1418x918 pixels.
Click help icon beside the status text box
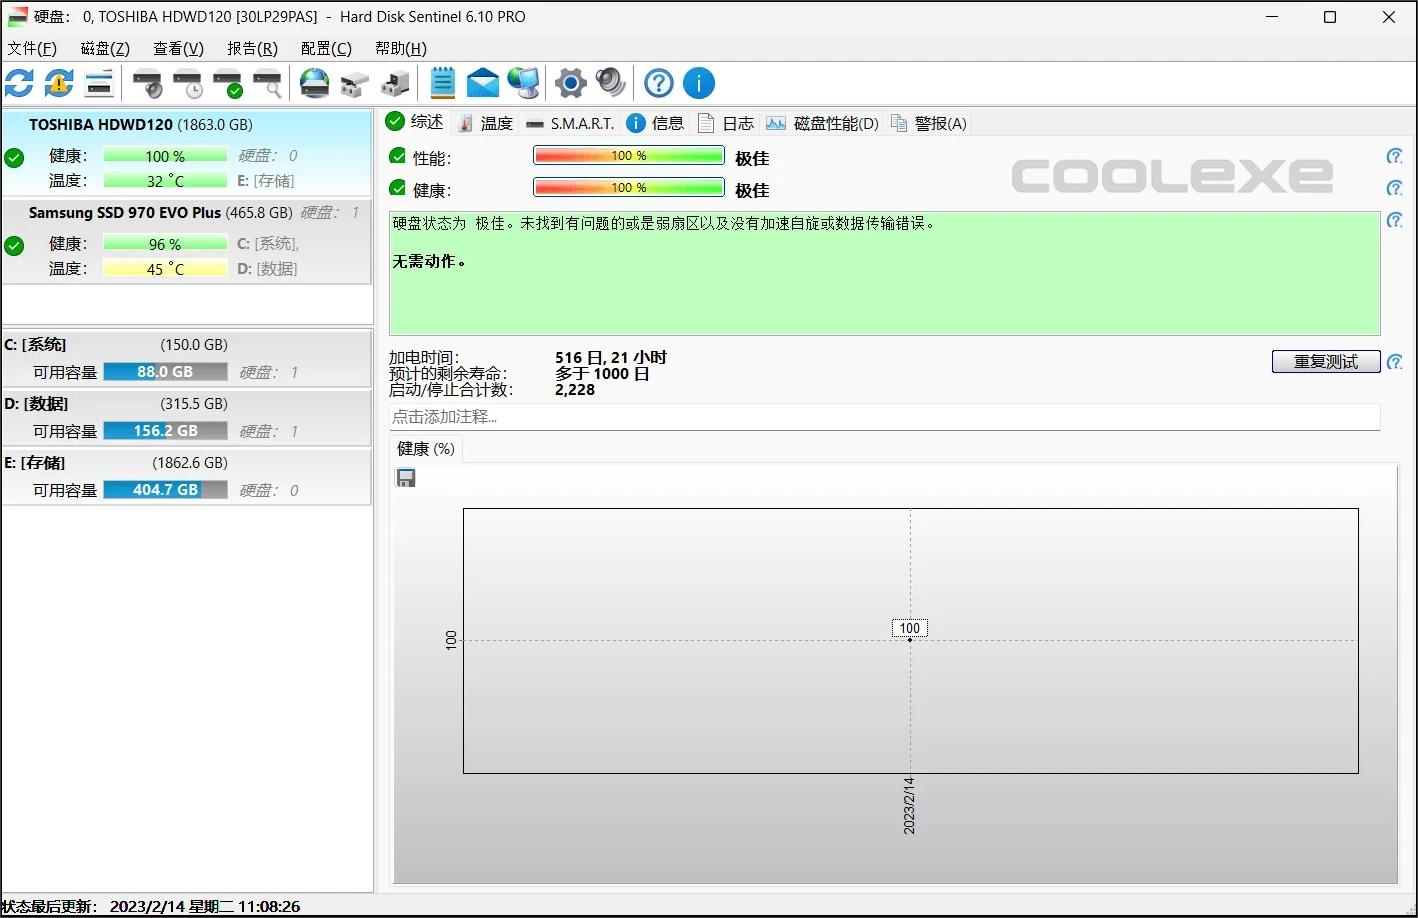1394,220
